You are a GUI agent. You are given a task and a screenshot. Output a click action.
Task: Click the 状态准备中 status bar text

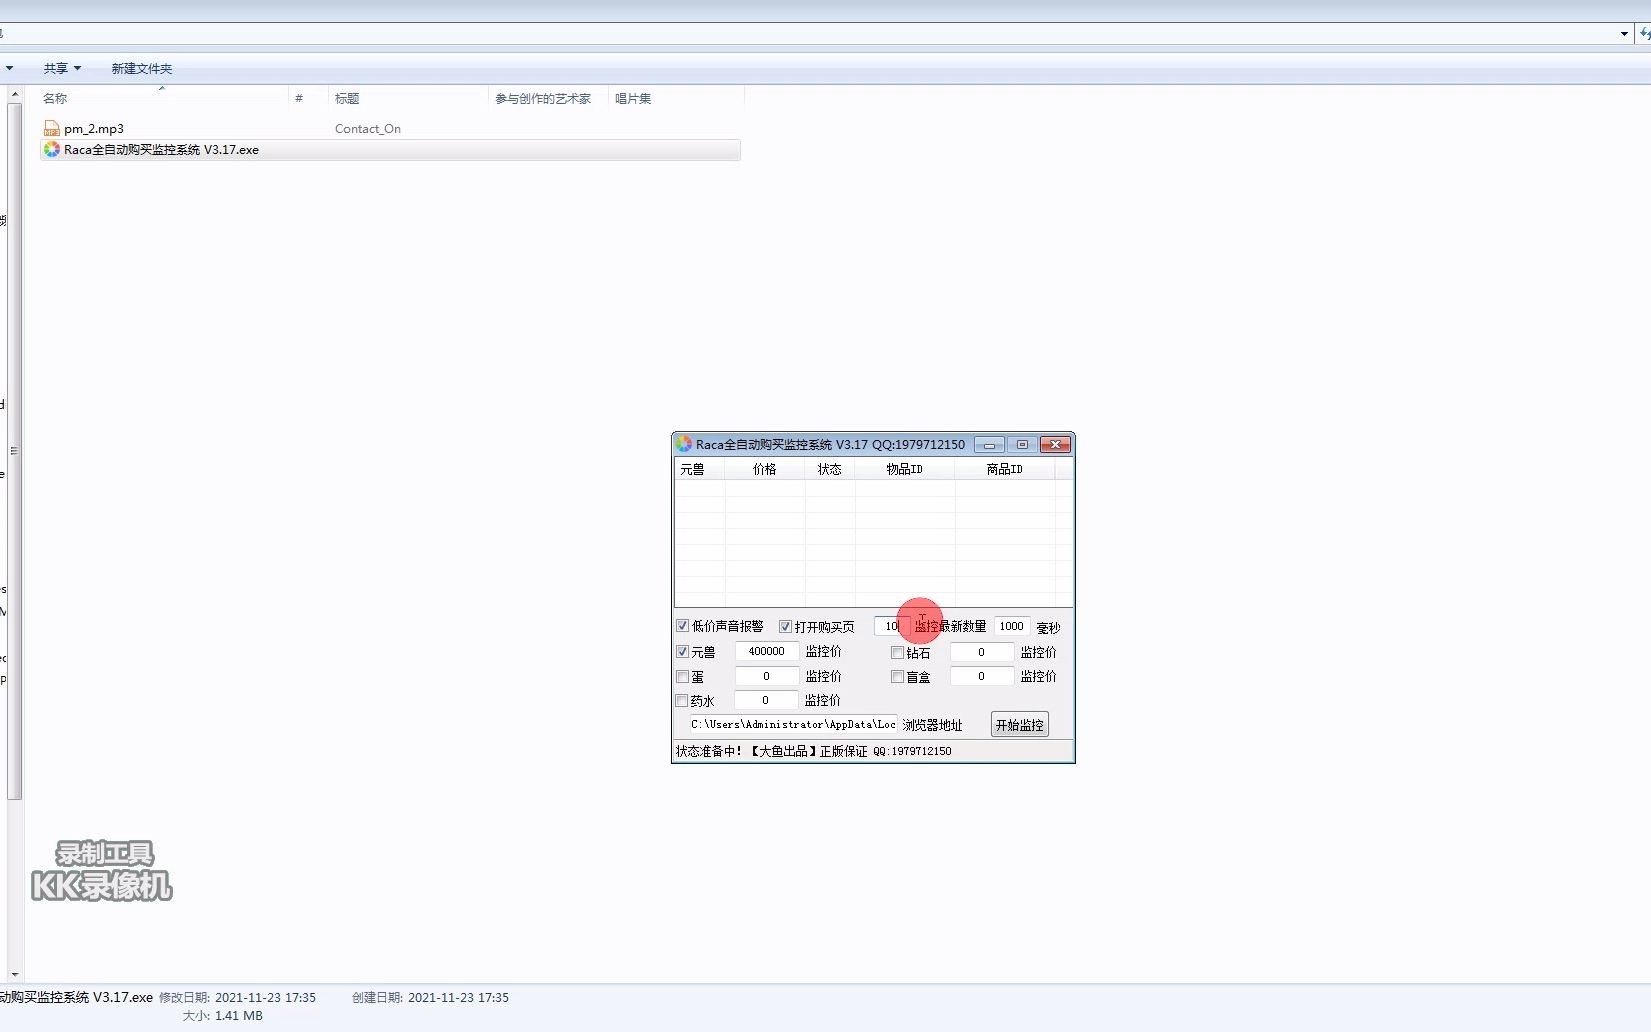[709, 751]
